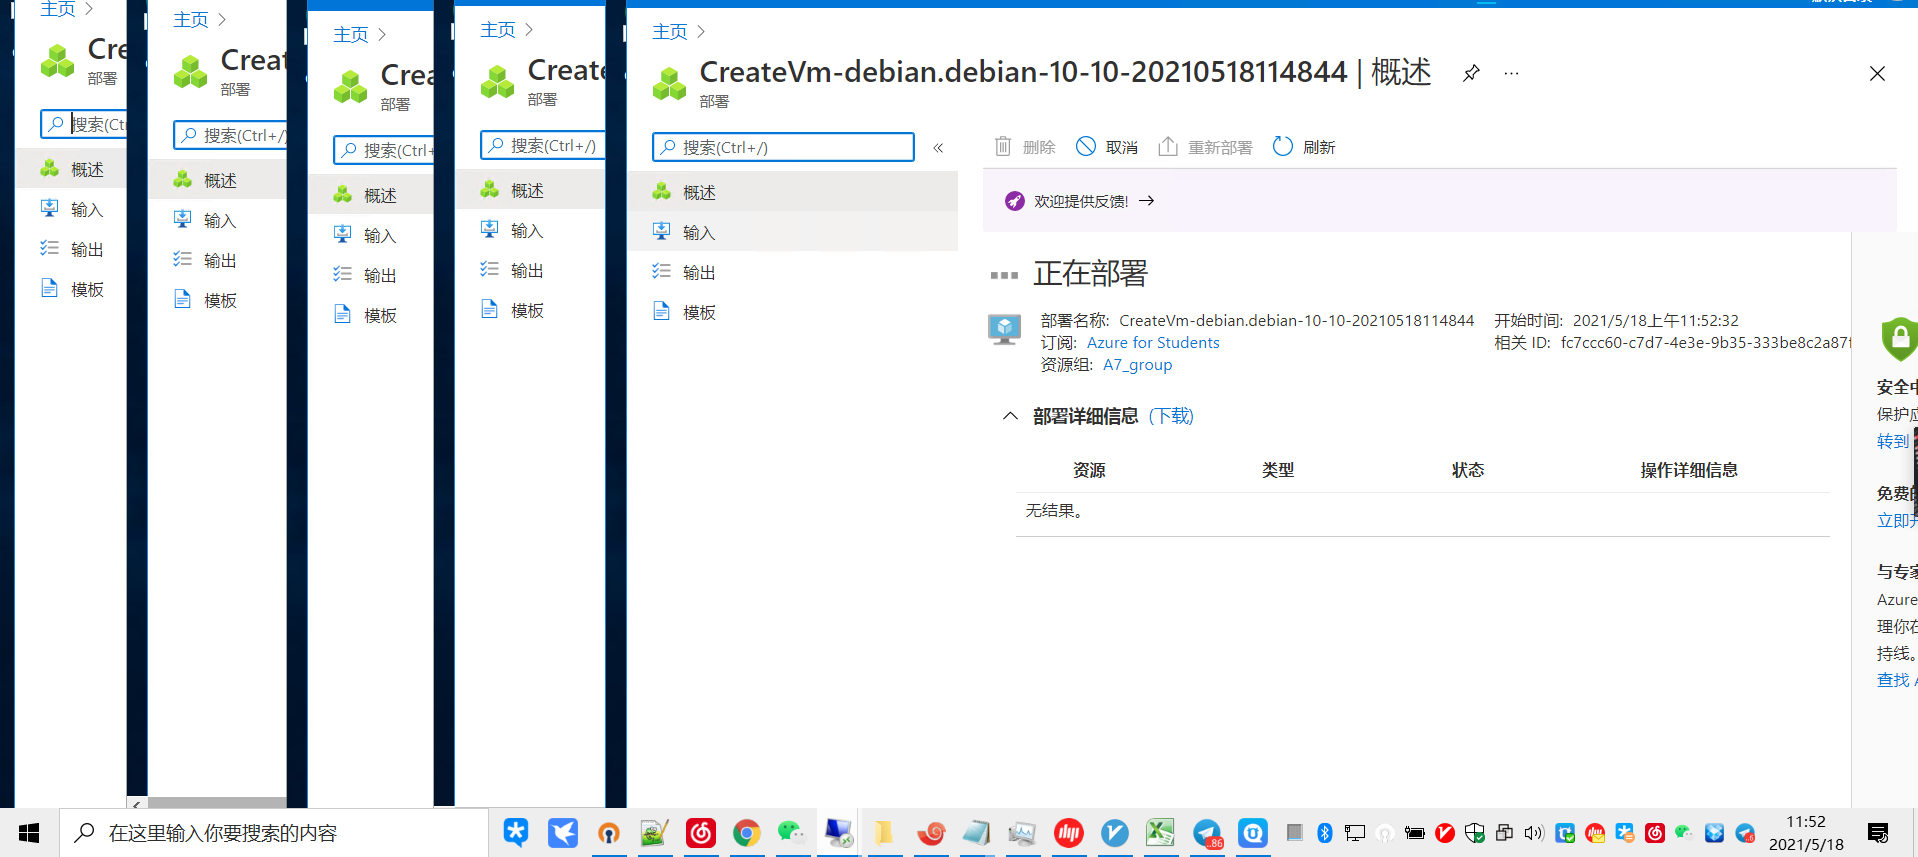
Task: Collapse the left navigation menu chevron
Action: click(938, 148)
